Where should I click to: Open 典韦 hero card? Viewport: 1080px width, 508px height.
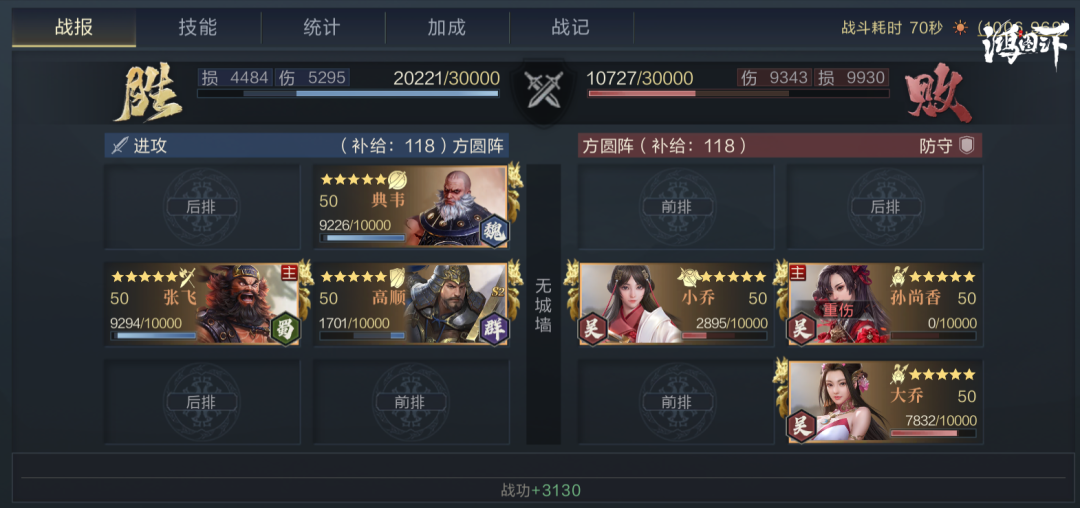tap(411, 207)
